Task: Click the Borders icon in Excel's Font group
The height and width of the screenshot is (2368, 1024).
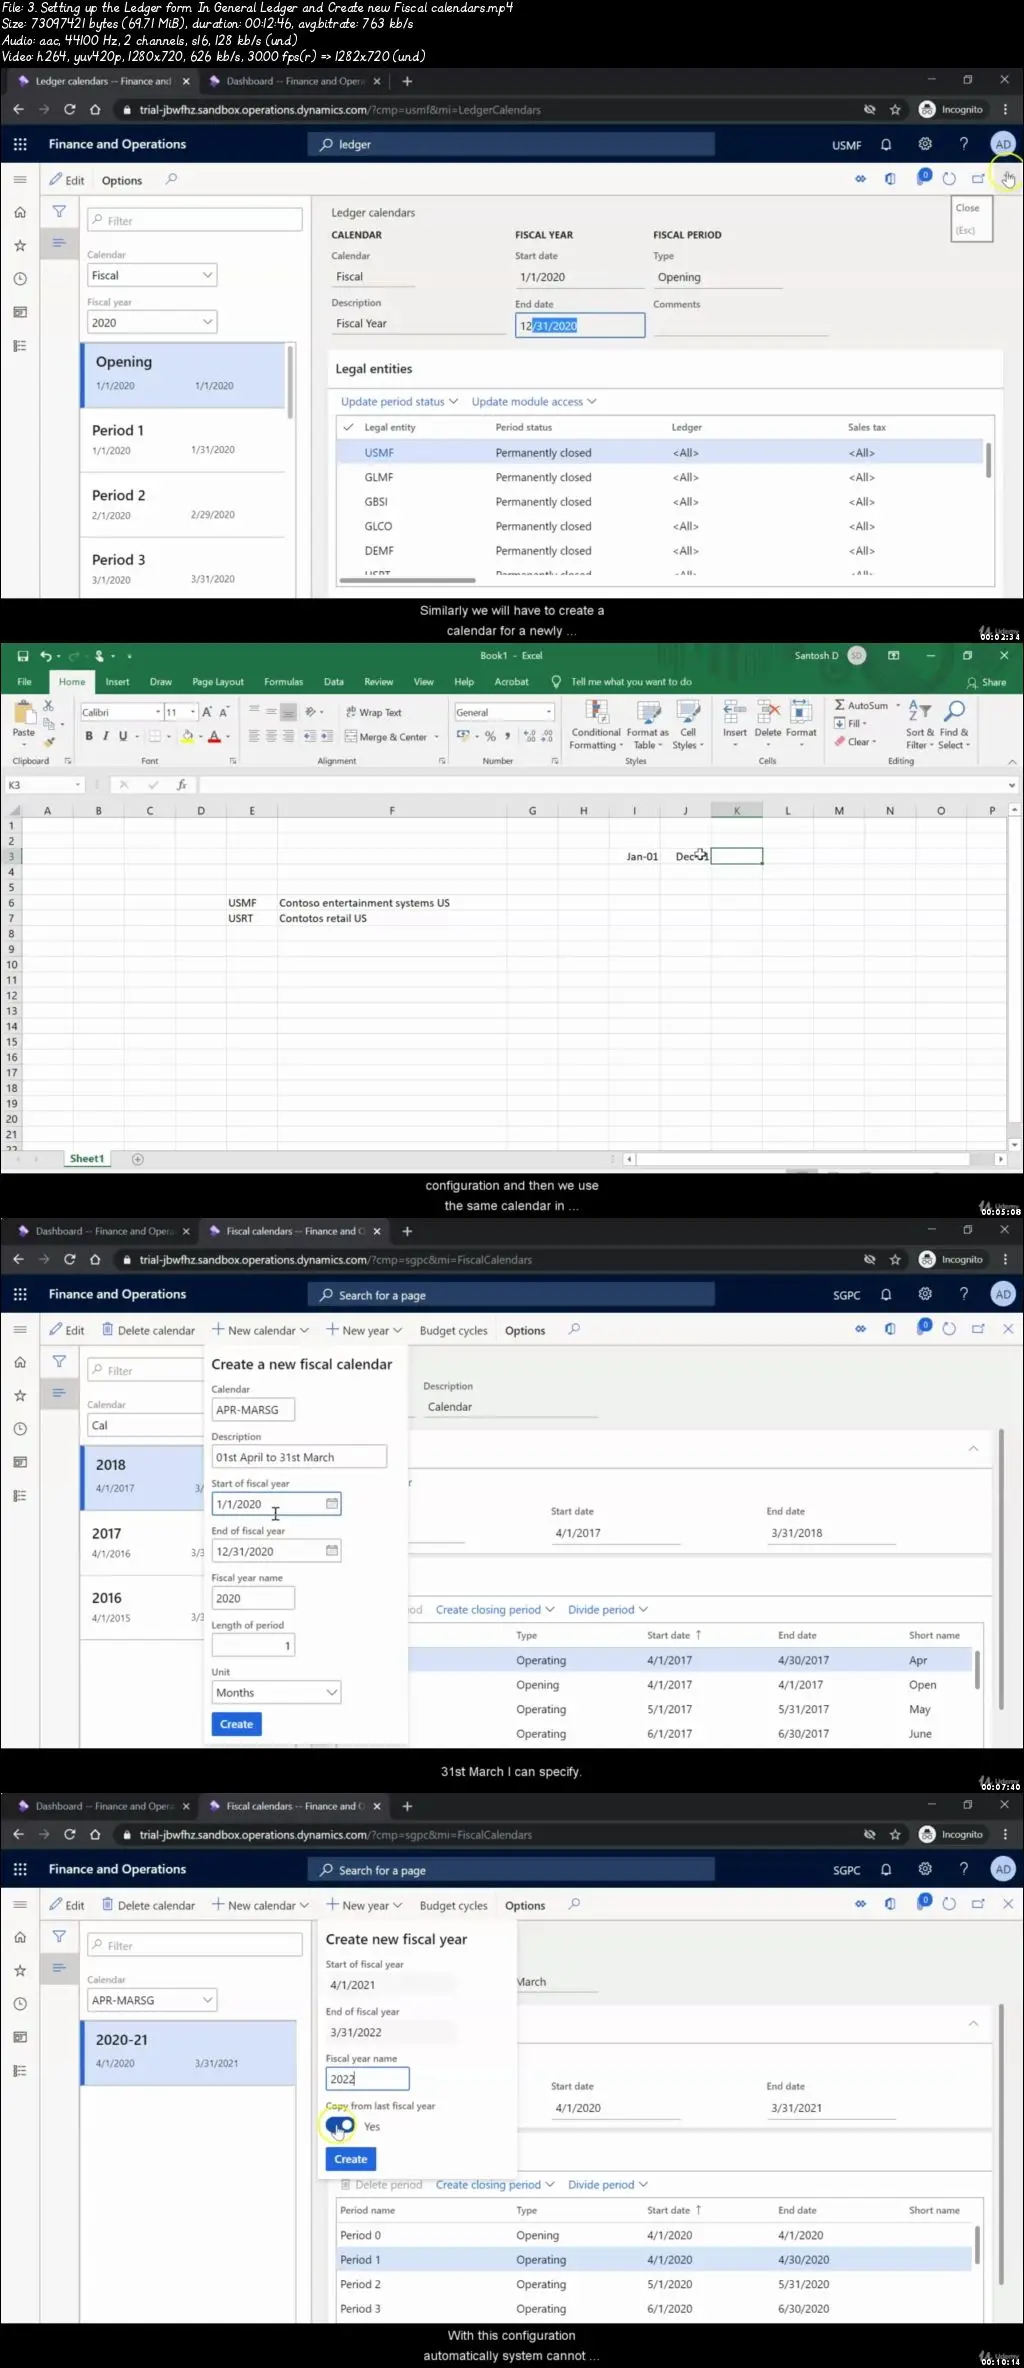Action: (x=154, y=736)
